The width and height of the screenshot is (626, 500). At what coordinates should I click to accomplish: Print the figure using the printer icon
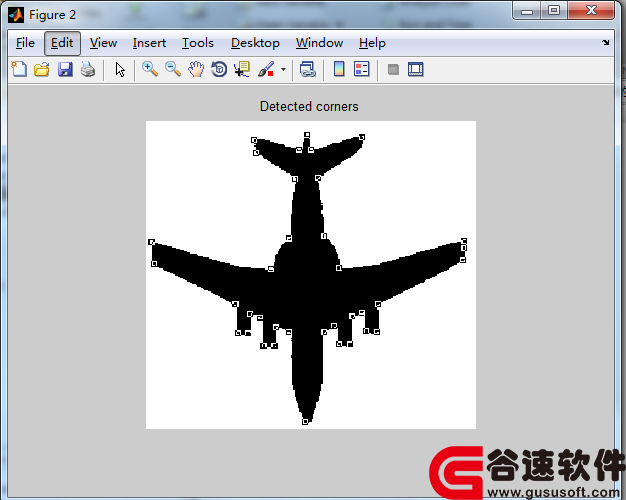88,69
